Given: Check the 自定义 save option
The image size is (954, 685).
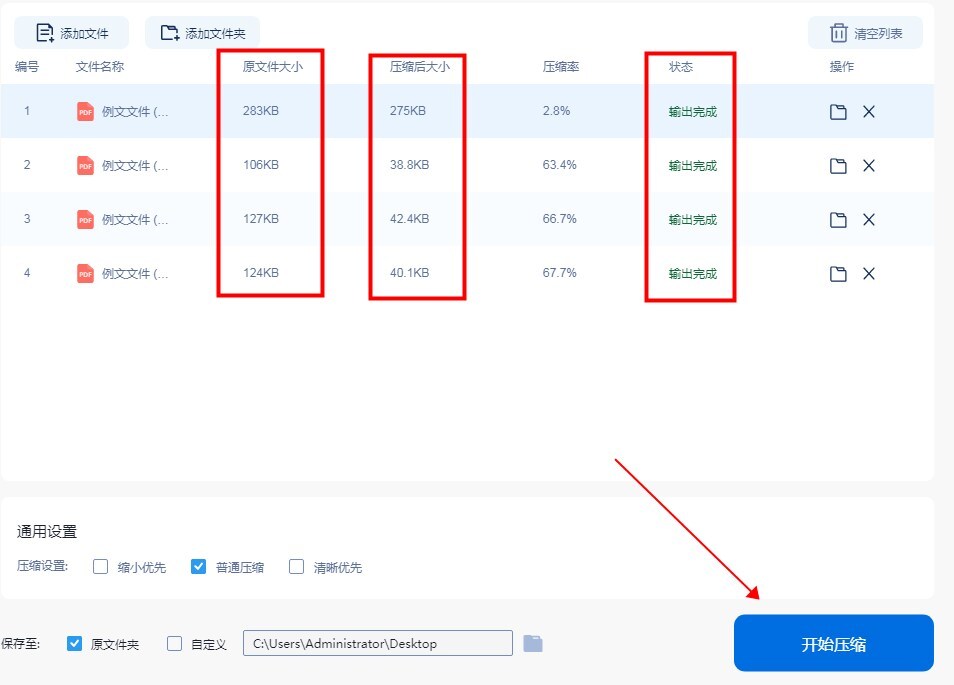Looking at the screenshot, I should pos(175,644).
